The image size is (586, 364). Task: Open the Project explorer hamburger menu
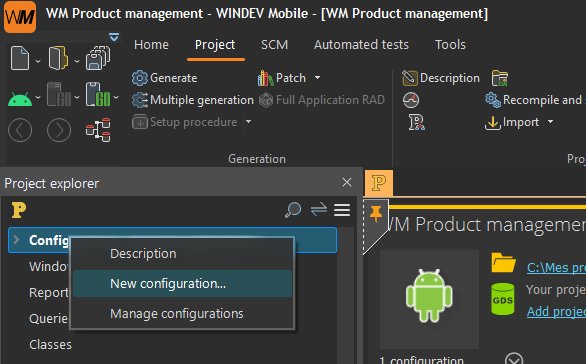click(342, 210)
